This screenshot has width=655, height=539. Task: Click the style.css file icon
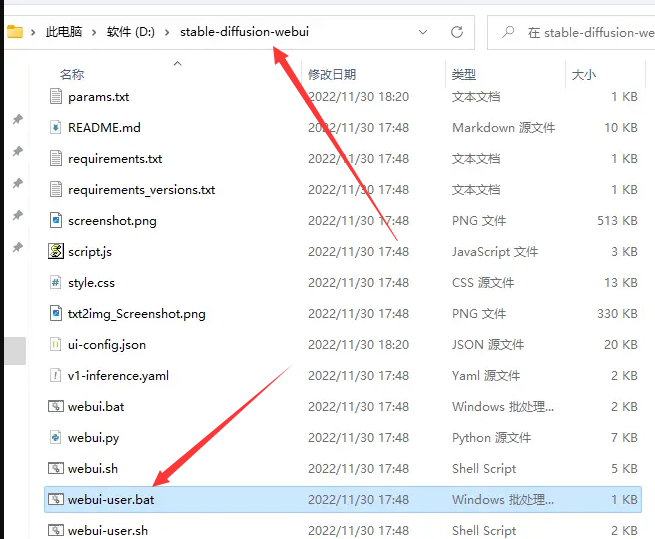[56, 282]
